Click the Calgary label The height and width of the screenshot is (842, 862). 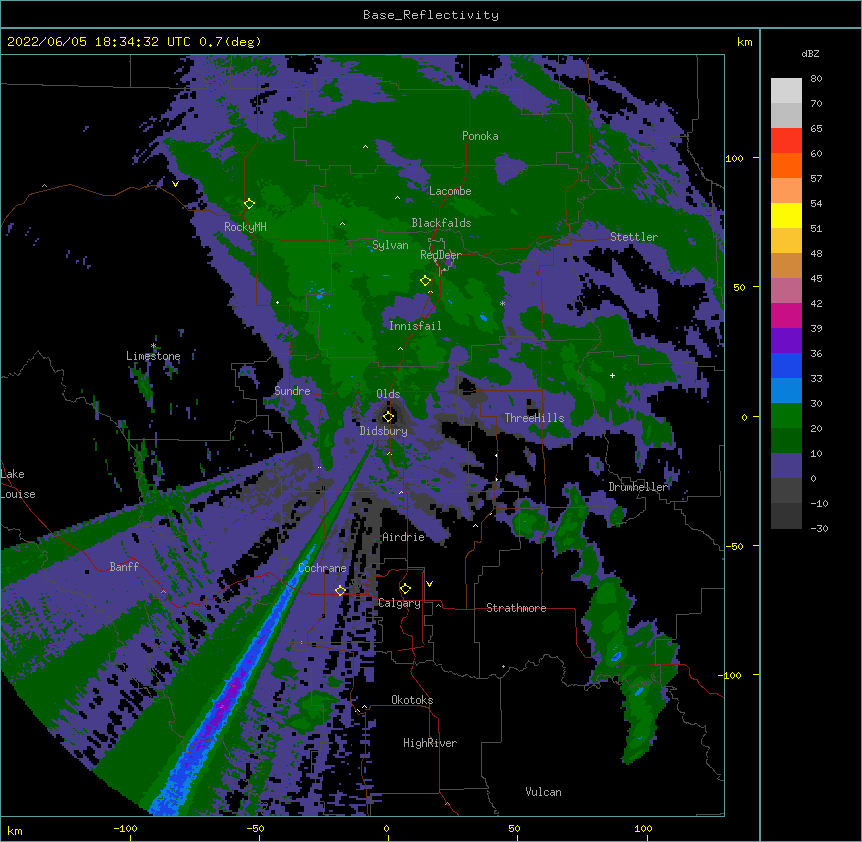(399, 603)
